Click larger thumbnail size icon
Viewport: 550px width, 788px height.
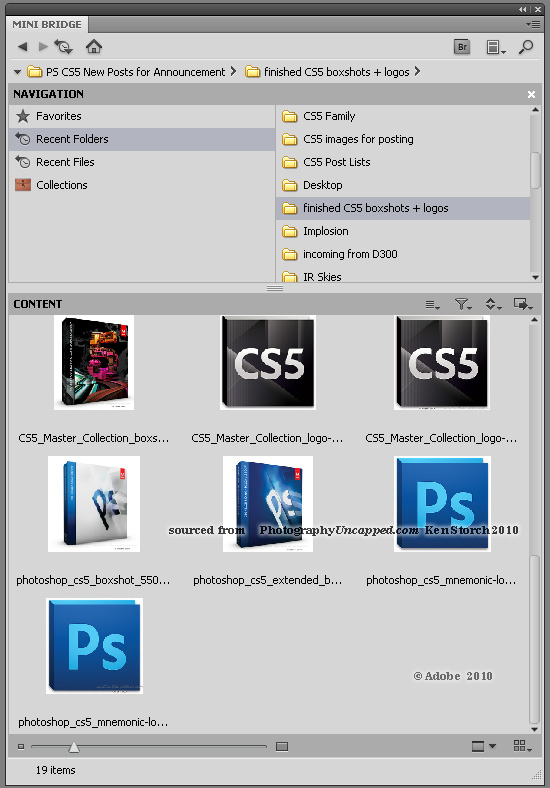[282, 747]
